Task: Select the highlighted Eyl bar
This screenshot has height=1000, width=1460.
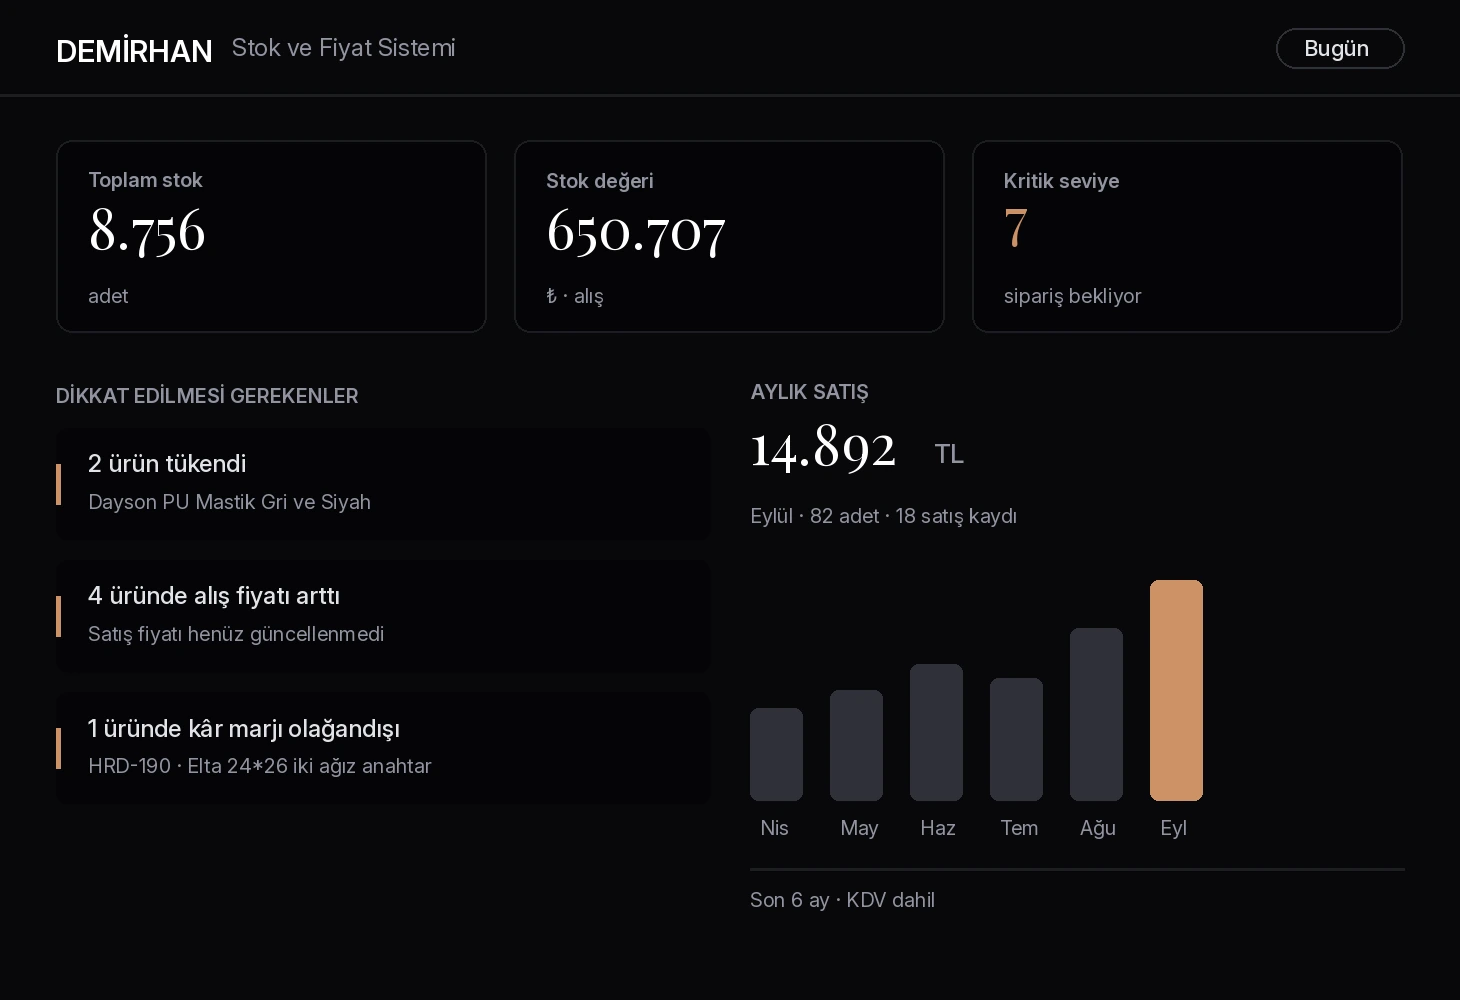Action: [1176, 690]
